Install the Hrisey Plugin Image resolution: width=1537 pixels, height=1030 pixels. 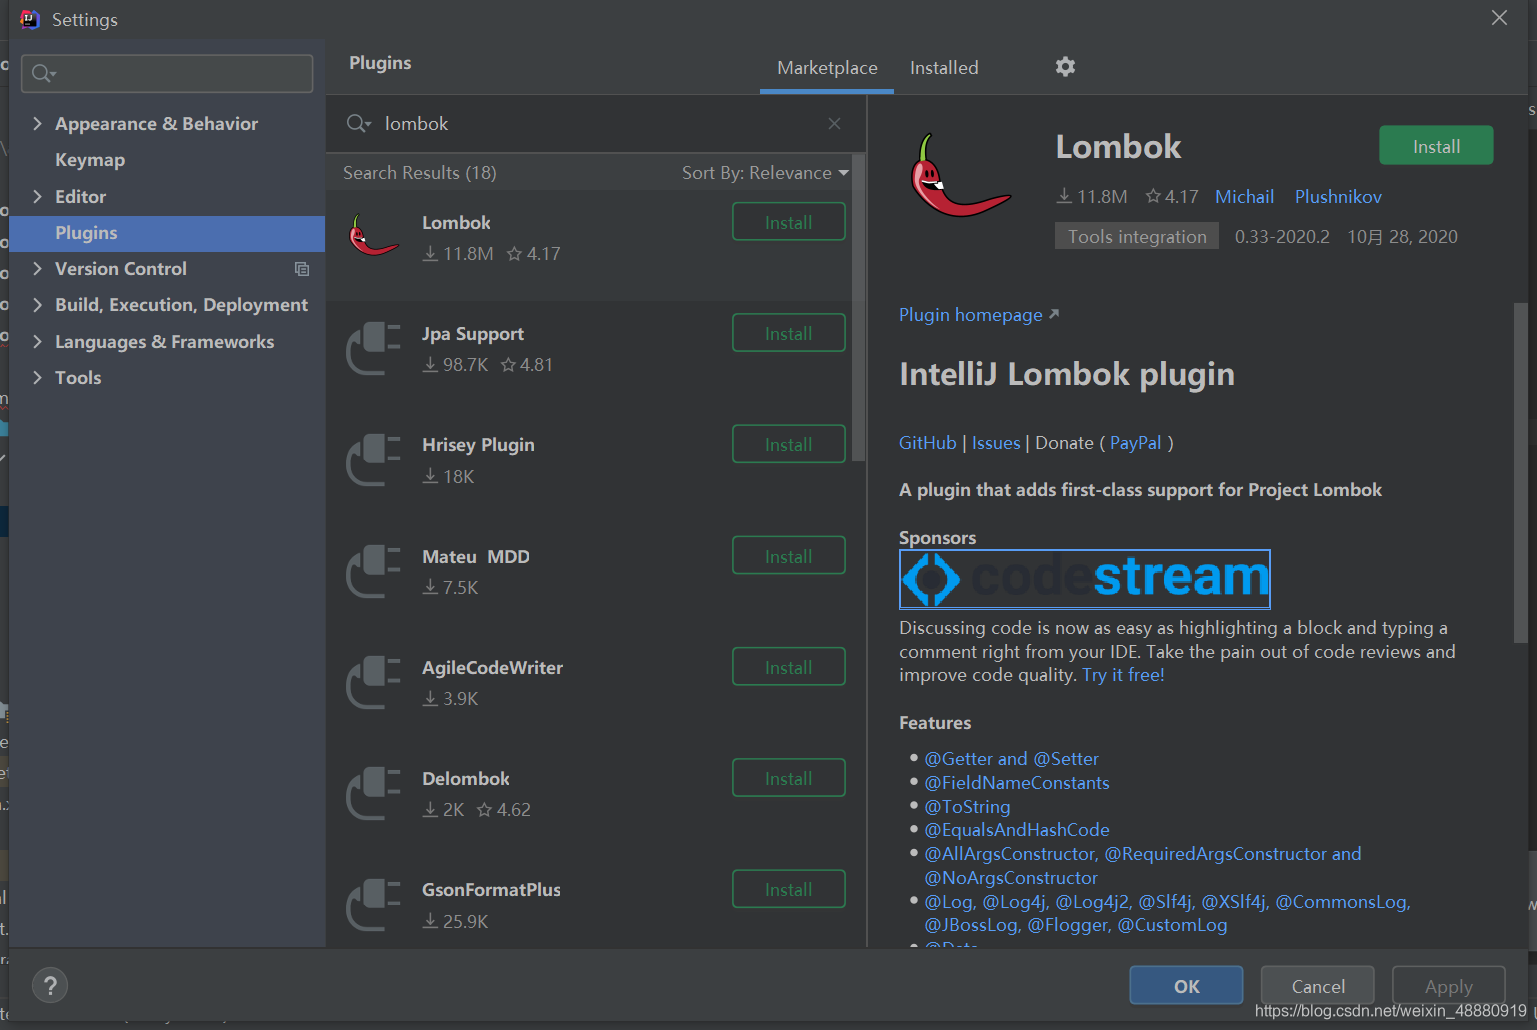click(789, 444)
